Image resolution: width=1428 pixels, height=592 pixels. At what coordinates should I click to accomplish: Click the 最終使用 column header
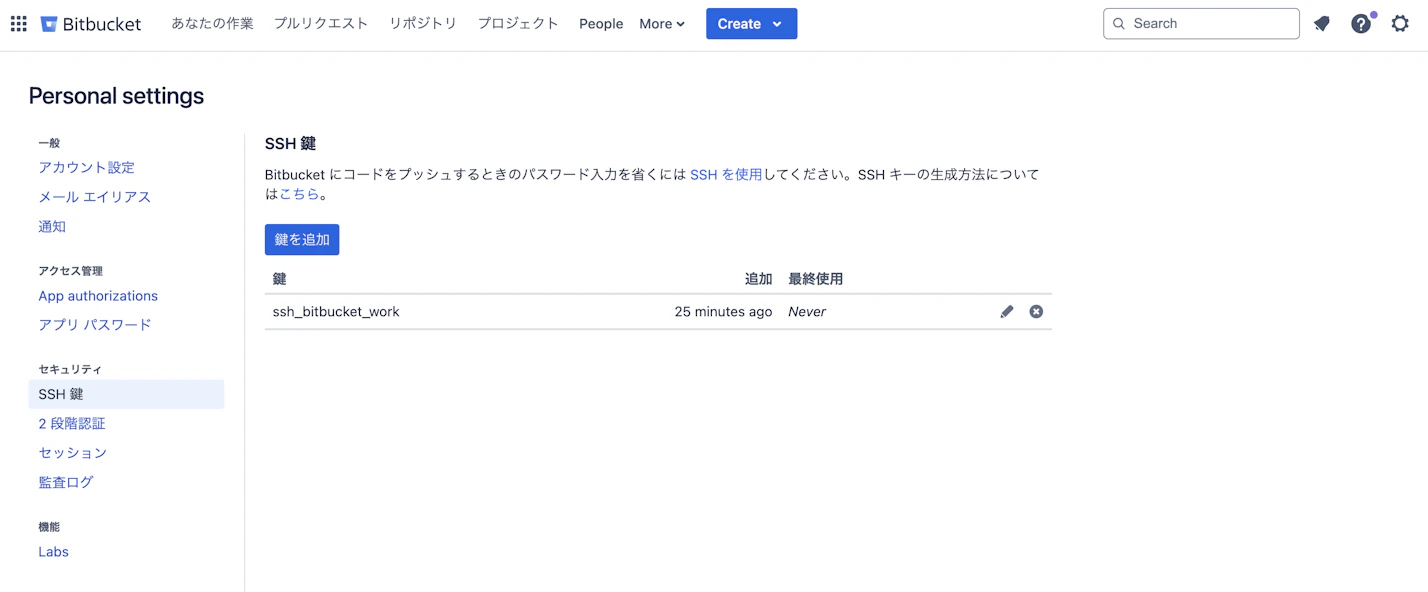point(816,279)
